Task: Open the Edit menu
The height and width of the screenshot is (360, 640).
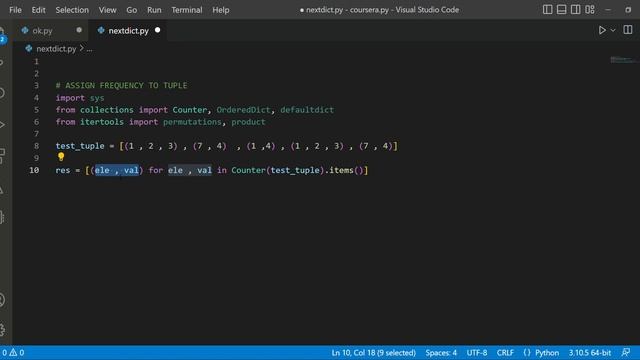Action: 38,10
